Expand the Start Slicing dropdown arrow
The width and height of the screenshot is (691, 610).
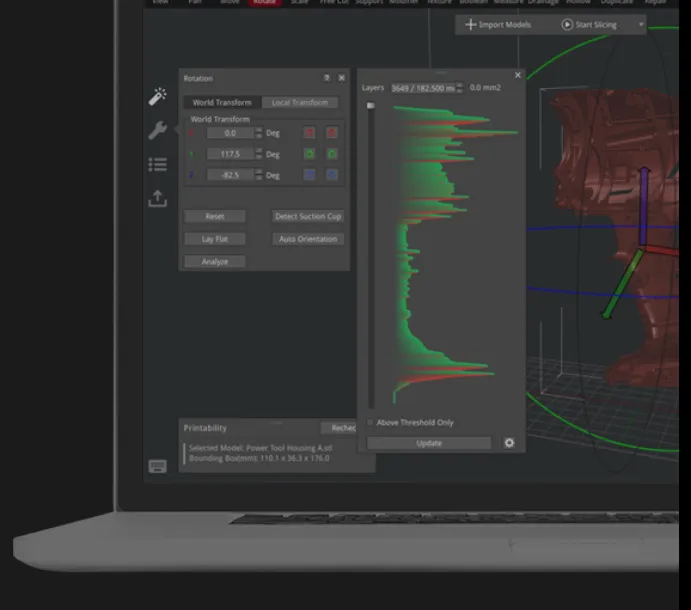tap(641, 25)
